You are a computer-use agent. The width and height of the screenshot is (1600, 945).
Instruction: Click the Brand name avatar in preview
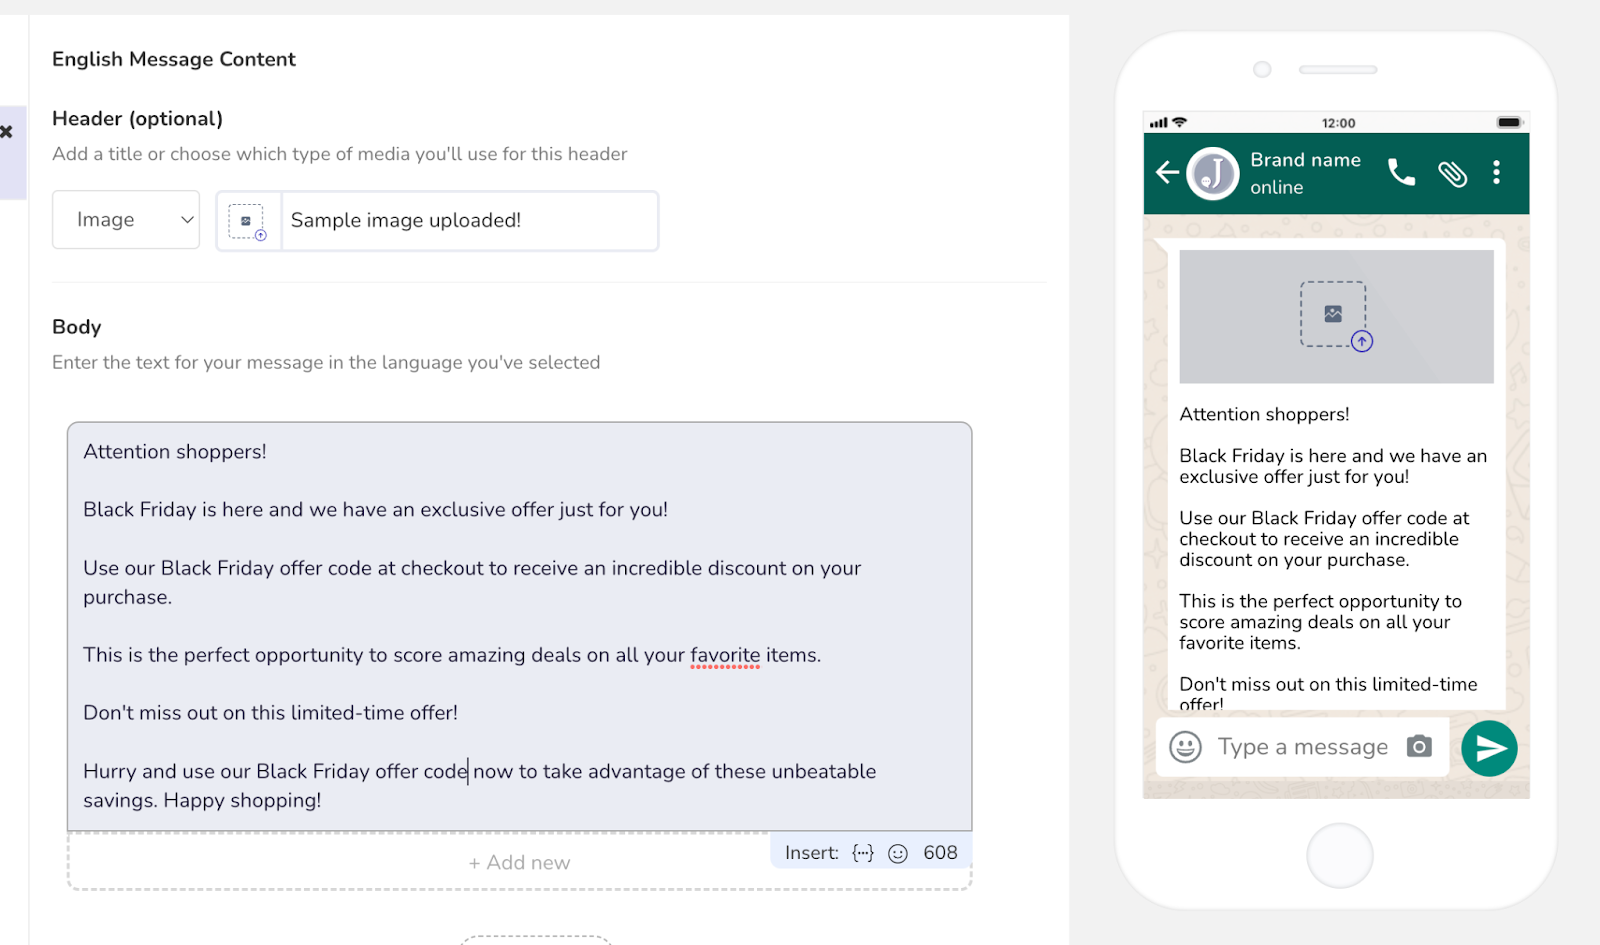coord(1213,174)
